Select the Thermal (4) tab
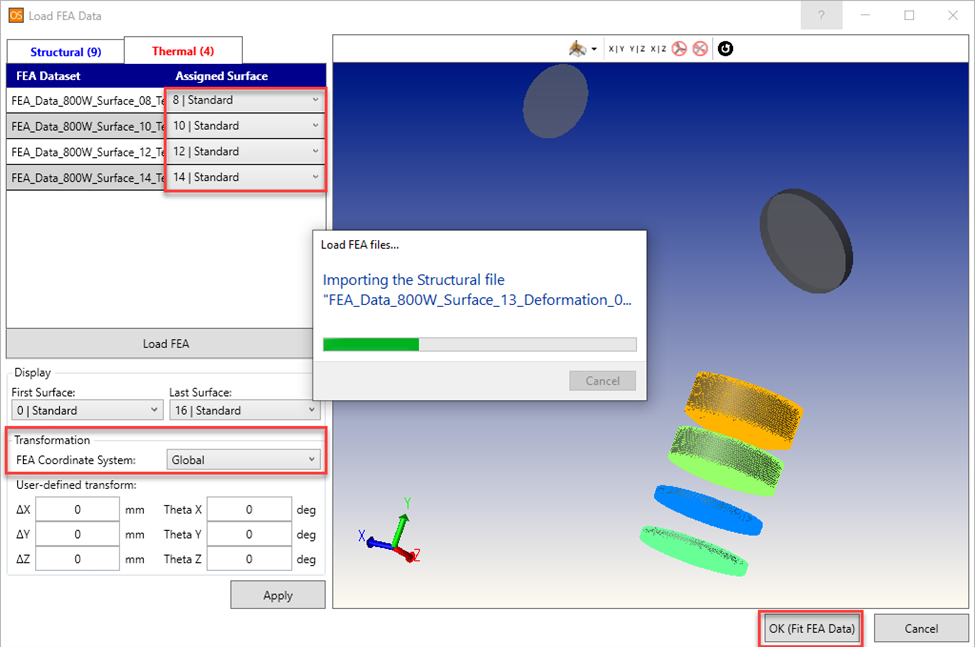 (182, 51)
